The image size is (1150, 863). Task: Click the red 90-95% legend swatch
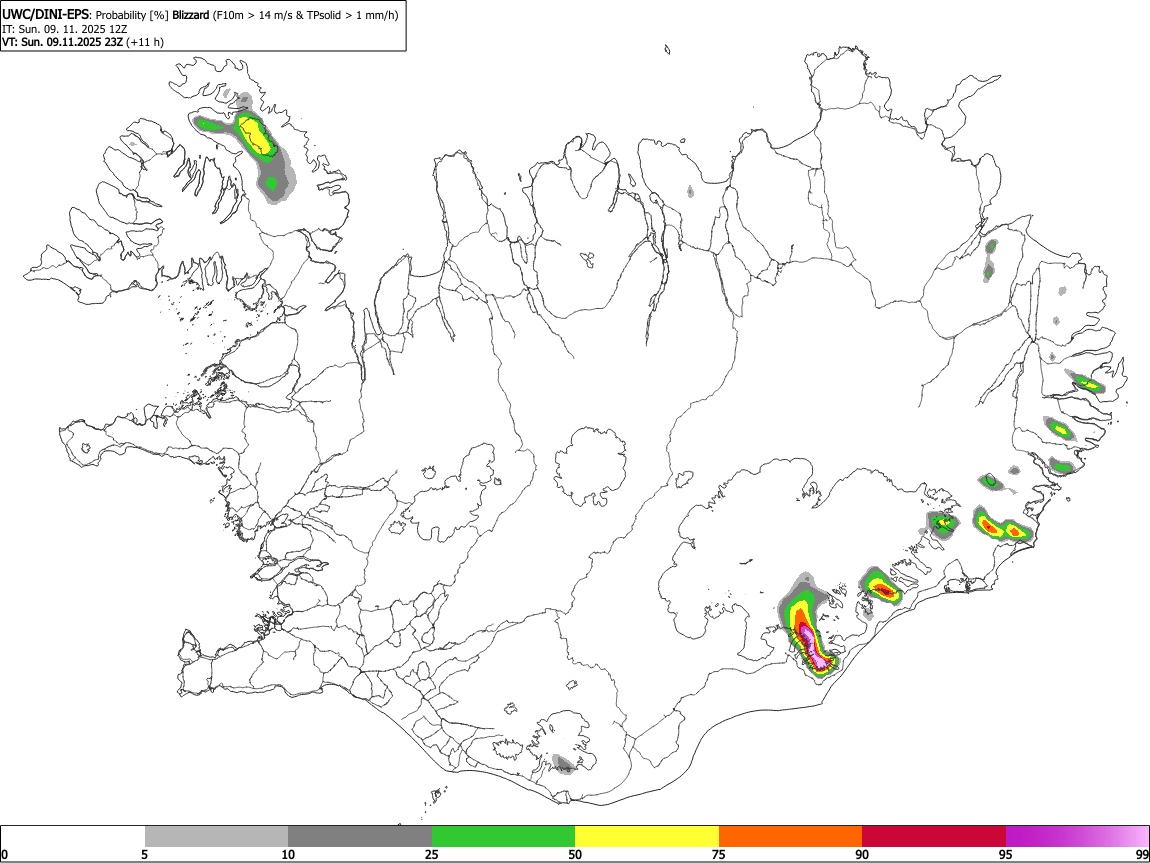pyautogui.click(x=934, y=837)
